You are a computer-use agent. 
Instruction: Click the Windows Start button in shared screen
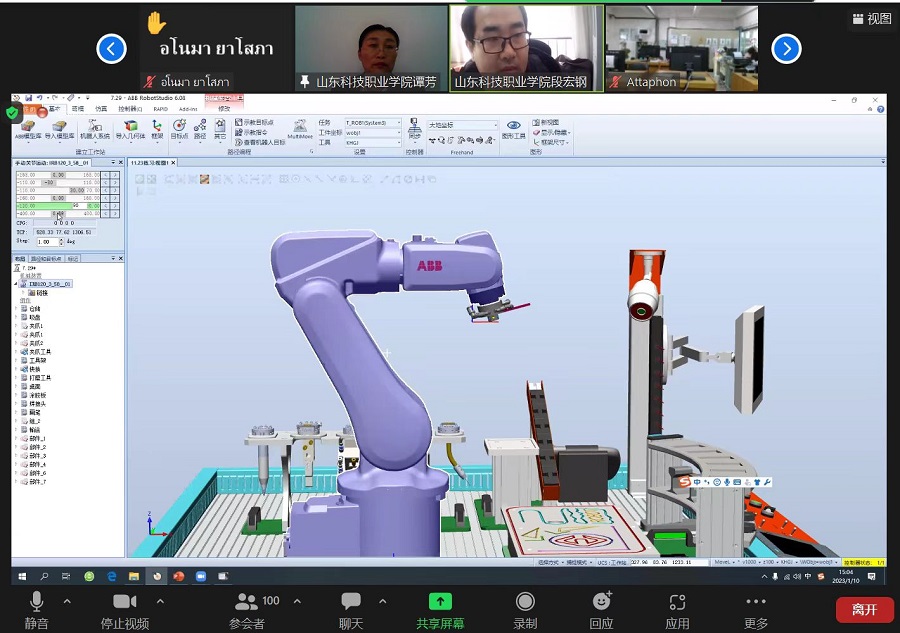pos(22,576)
